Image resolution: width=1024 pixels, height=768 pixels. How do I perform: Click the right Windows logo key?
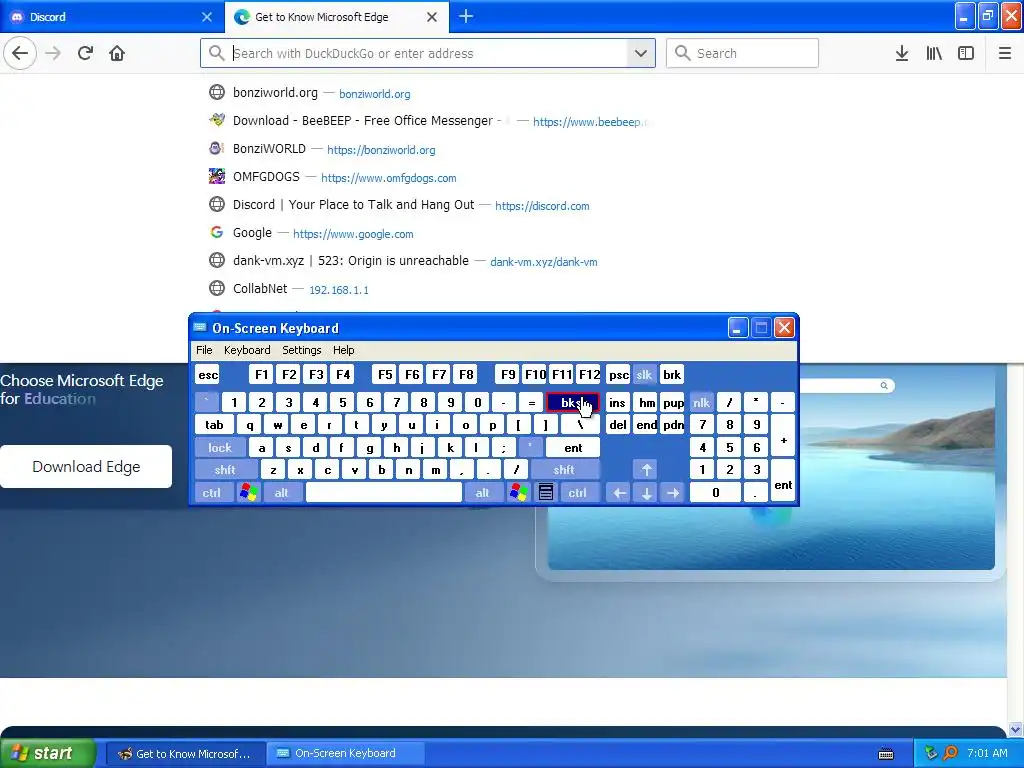pyautogui.click(x=519, y=493)
